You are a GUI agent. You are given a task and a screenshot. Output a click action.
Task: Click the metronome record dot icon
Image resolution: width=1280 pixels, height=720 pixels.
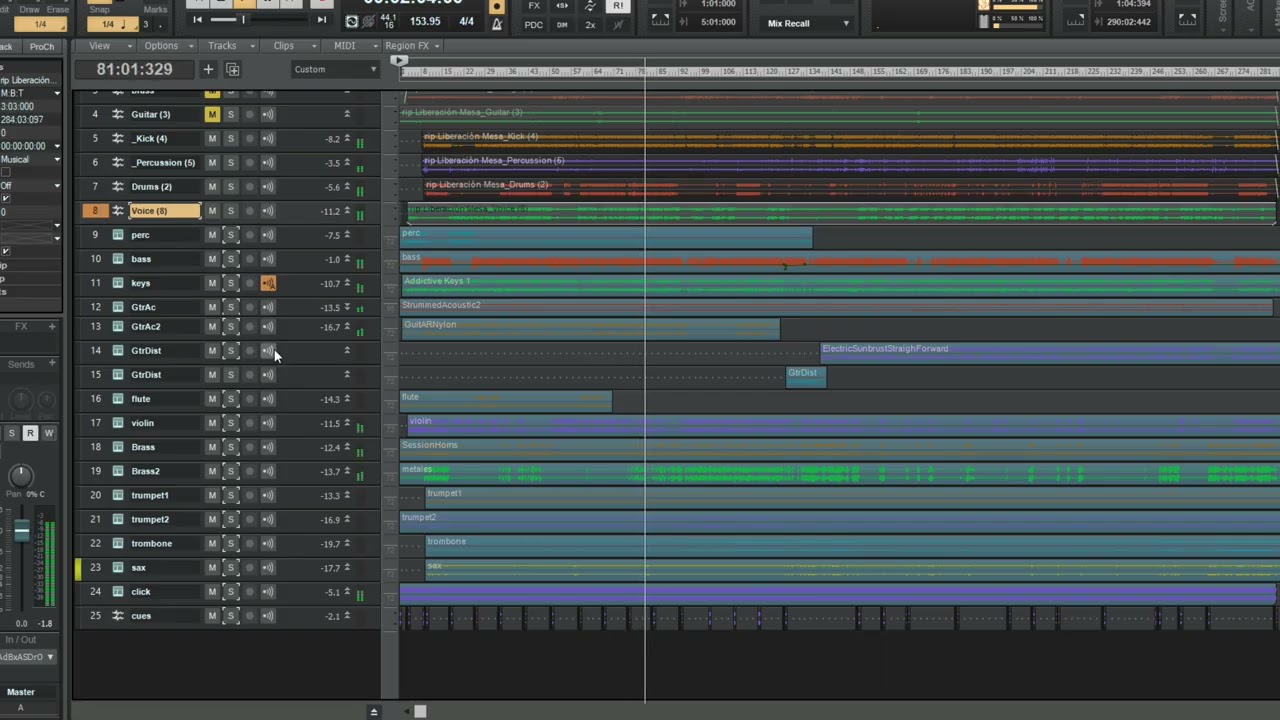click(x=496, y=6)
